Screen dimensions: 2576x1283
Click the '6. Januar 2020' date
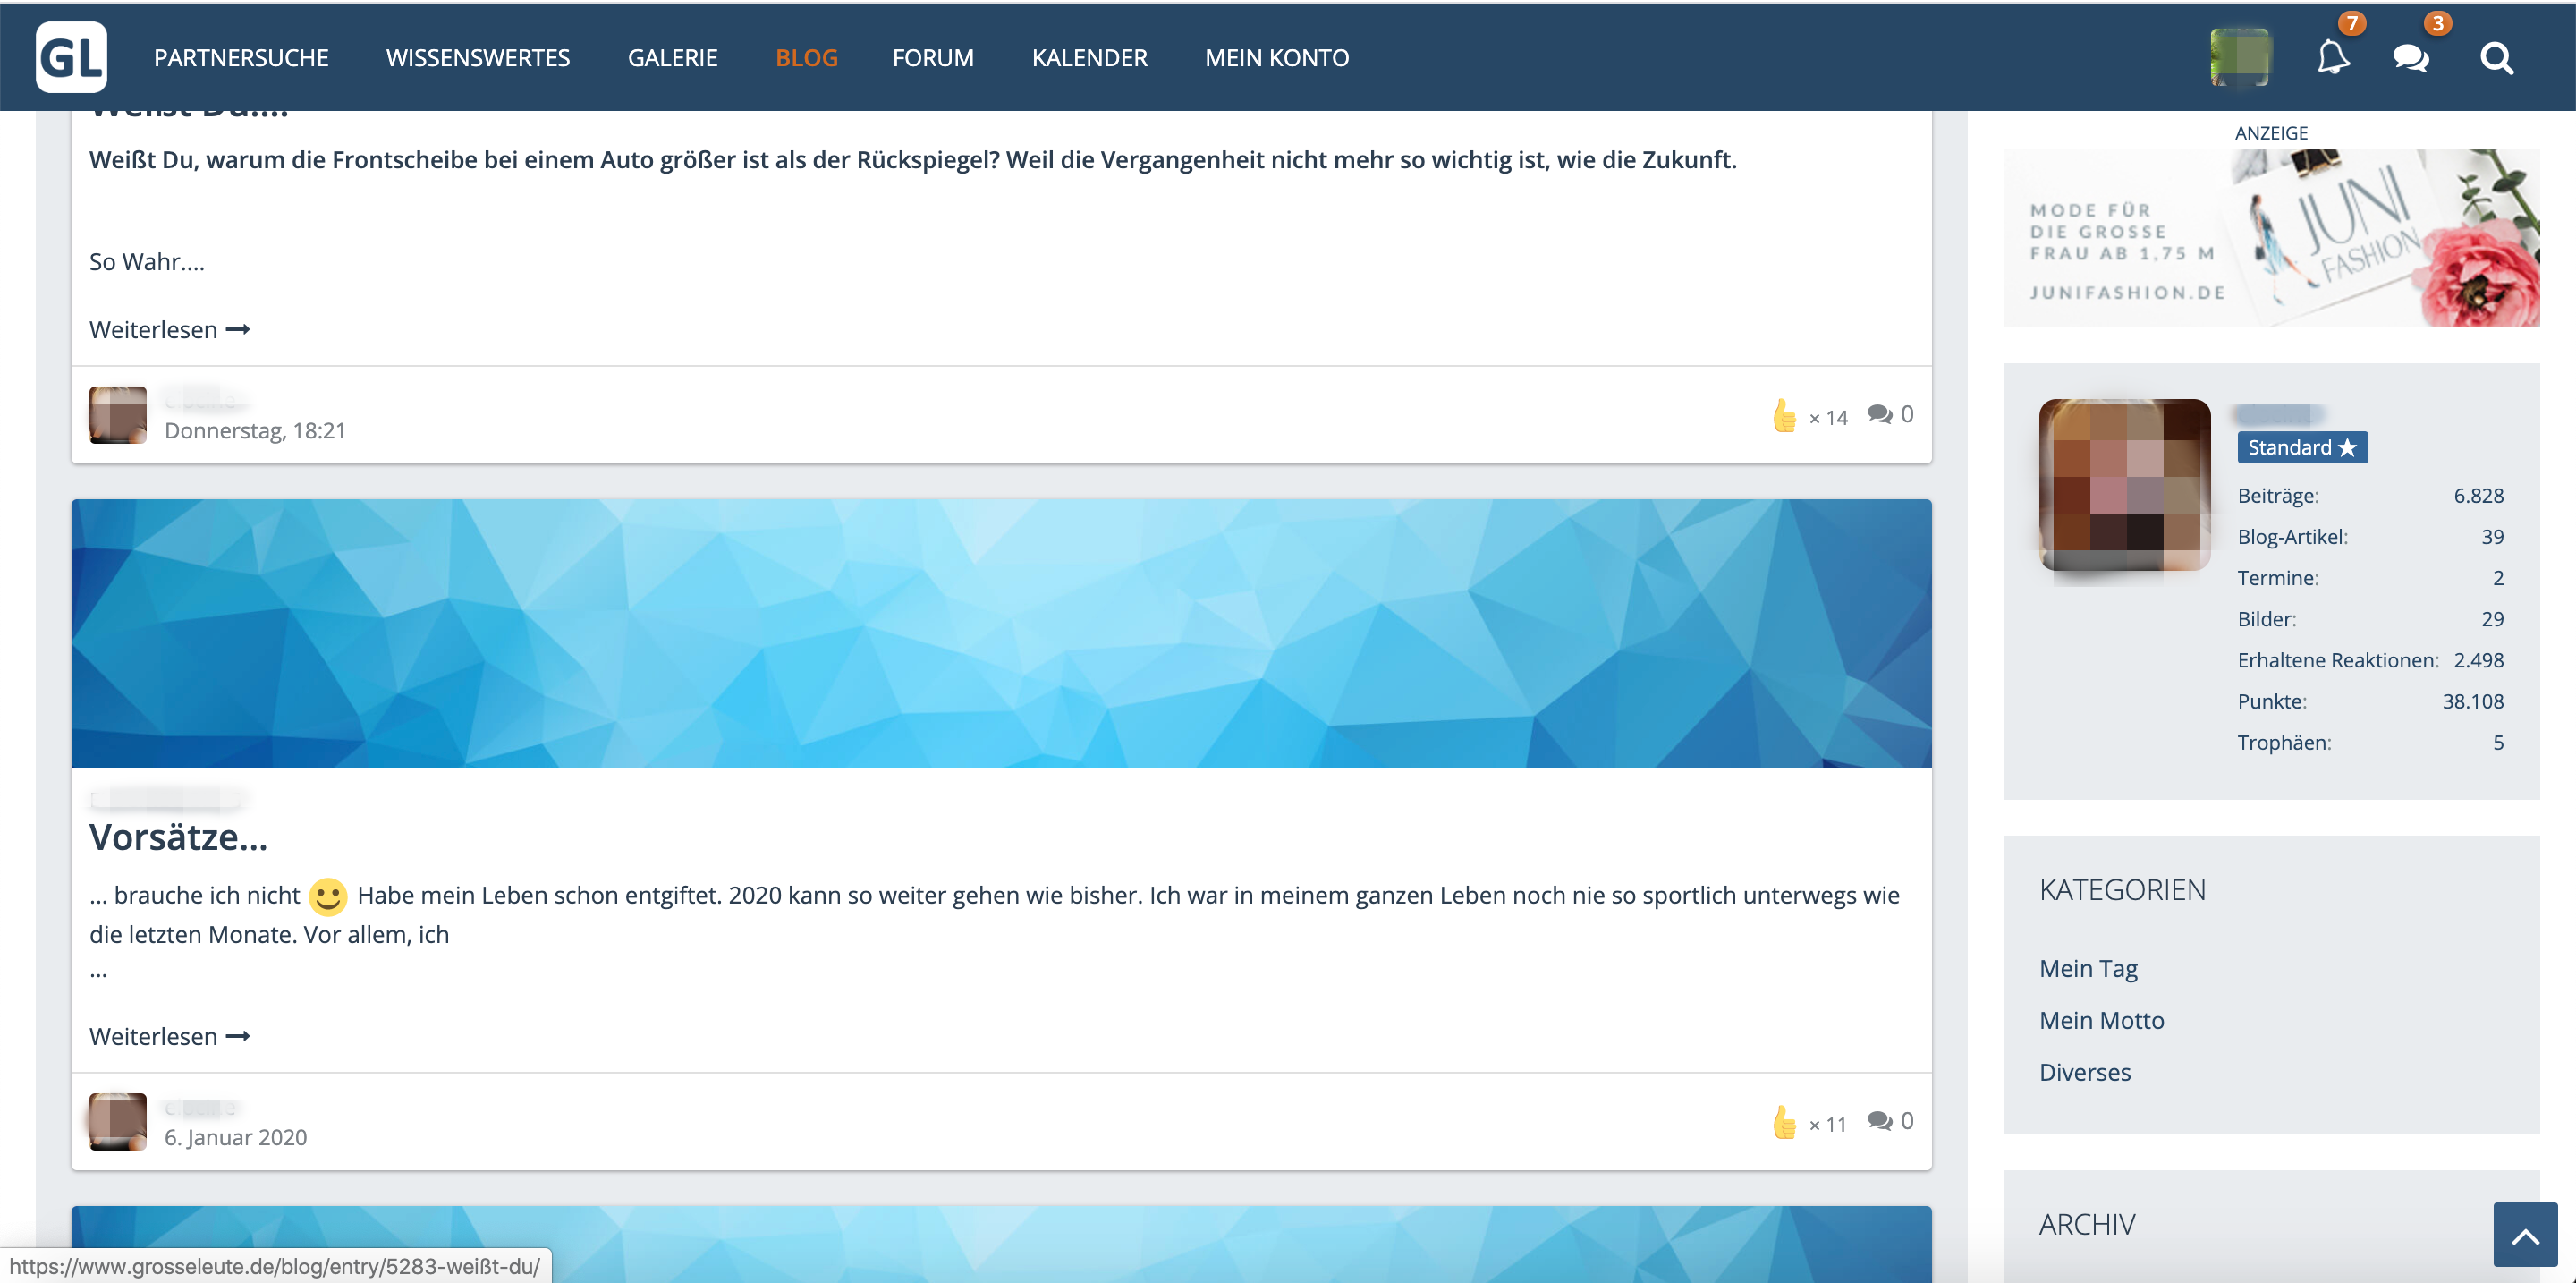235,1138
